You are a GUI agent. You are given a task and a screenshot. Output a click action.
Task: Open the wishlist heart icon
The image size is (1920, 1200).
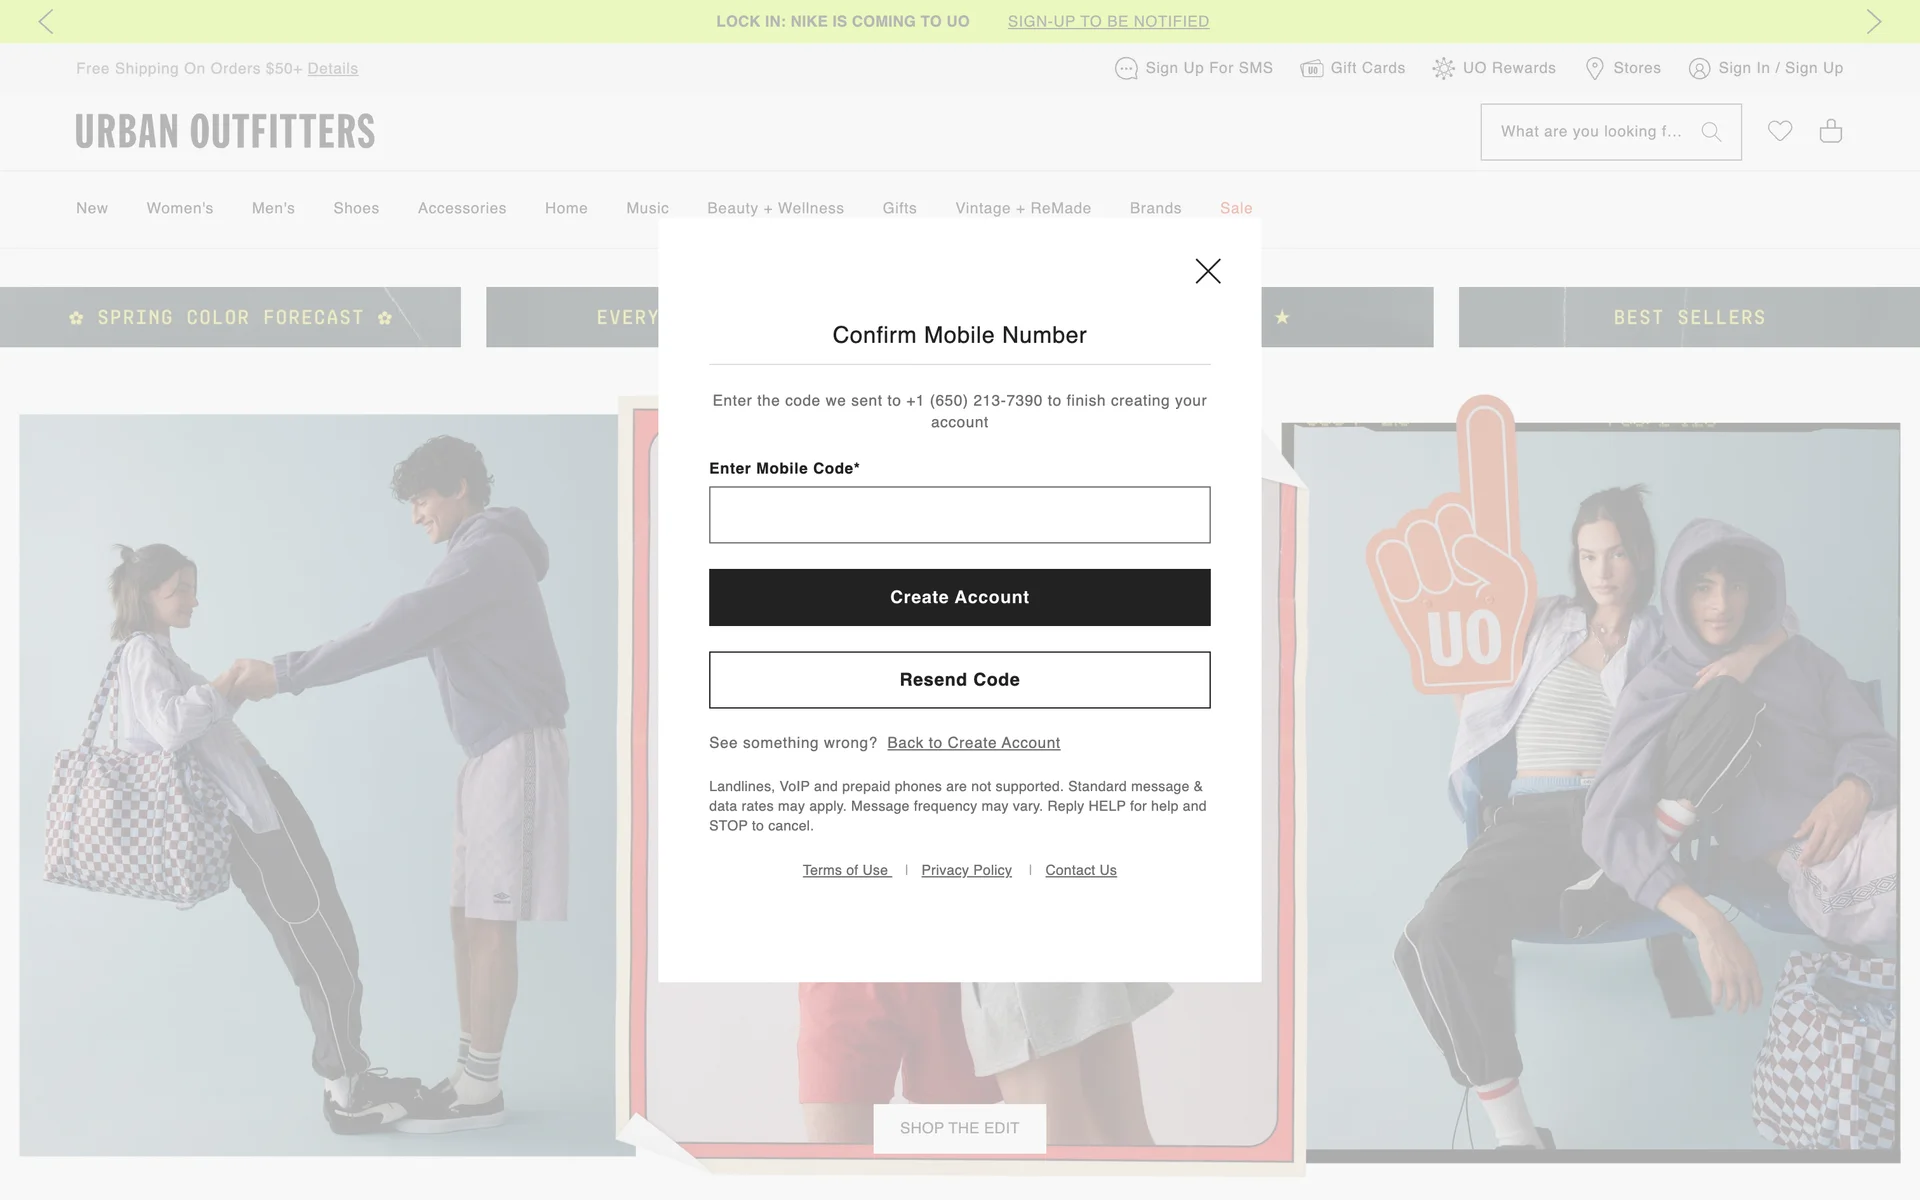coord(1779,131)
